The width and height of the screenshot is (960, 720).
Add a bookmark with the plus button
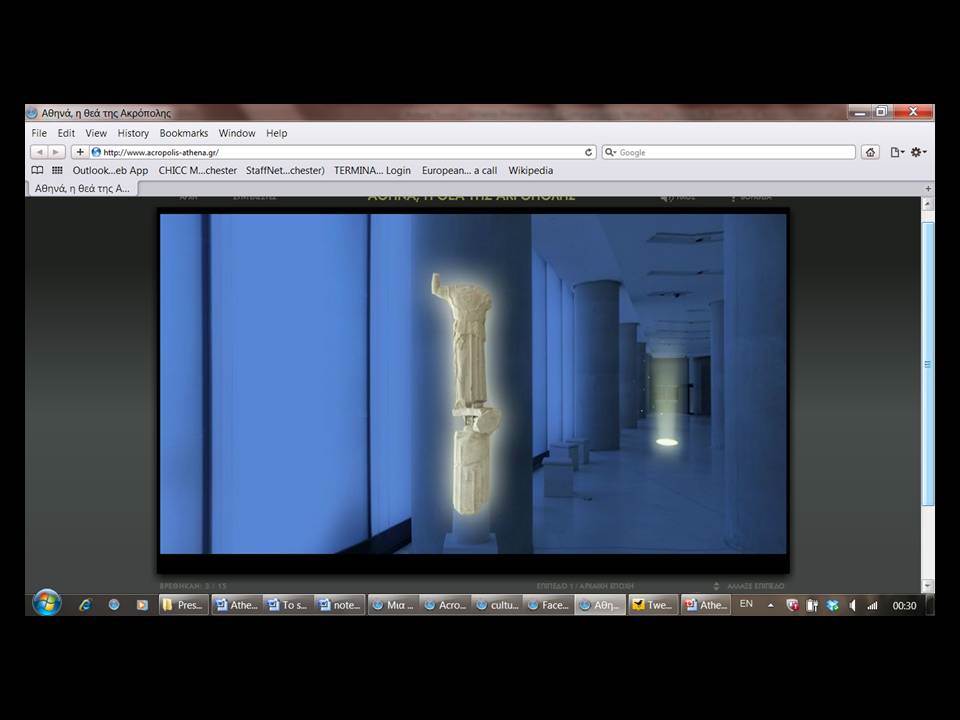[80, 152]
